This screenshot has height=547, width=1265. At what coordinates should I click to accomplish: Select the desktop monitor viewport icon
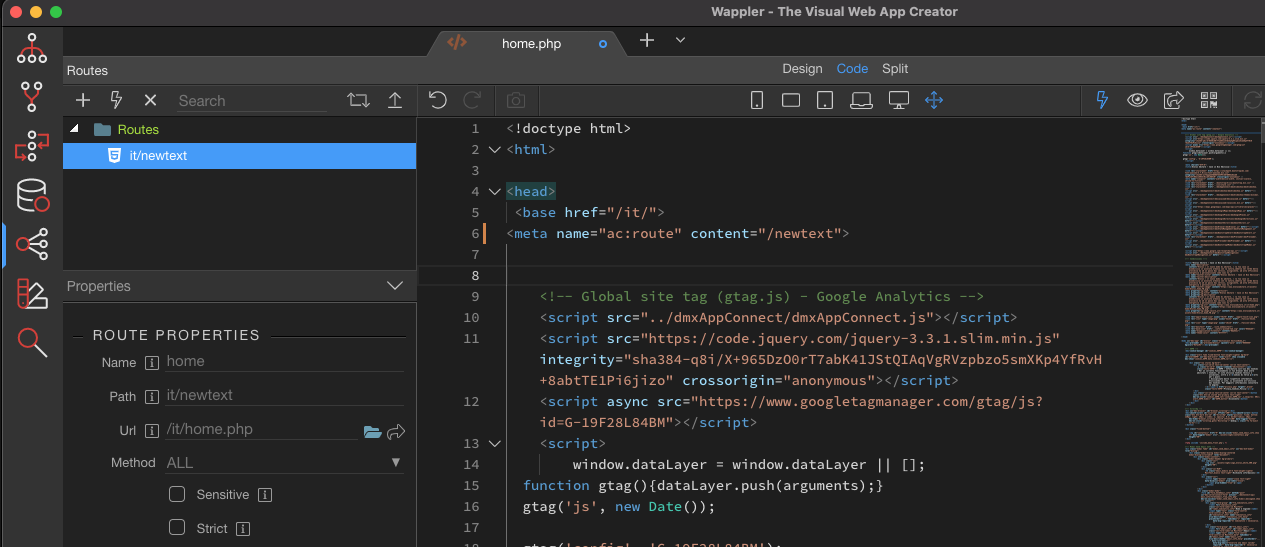(x=899, y=100)
